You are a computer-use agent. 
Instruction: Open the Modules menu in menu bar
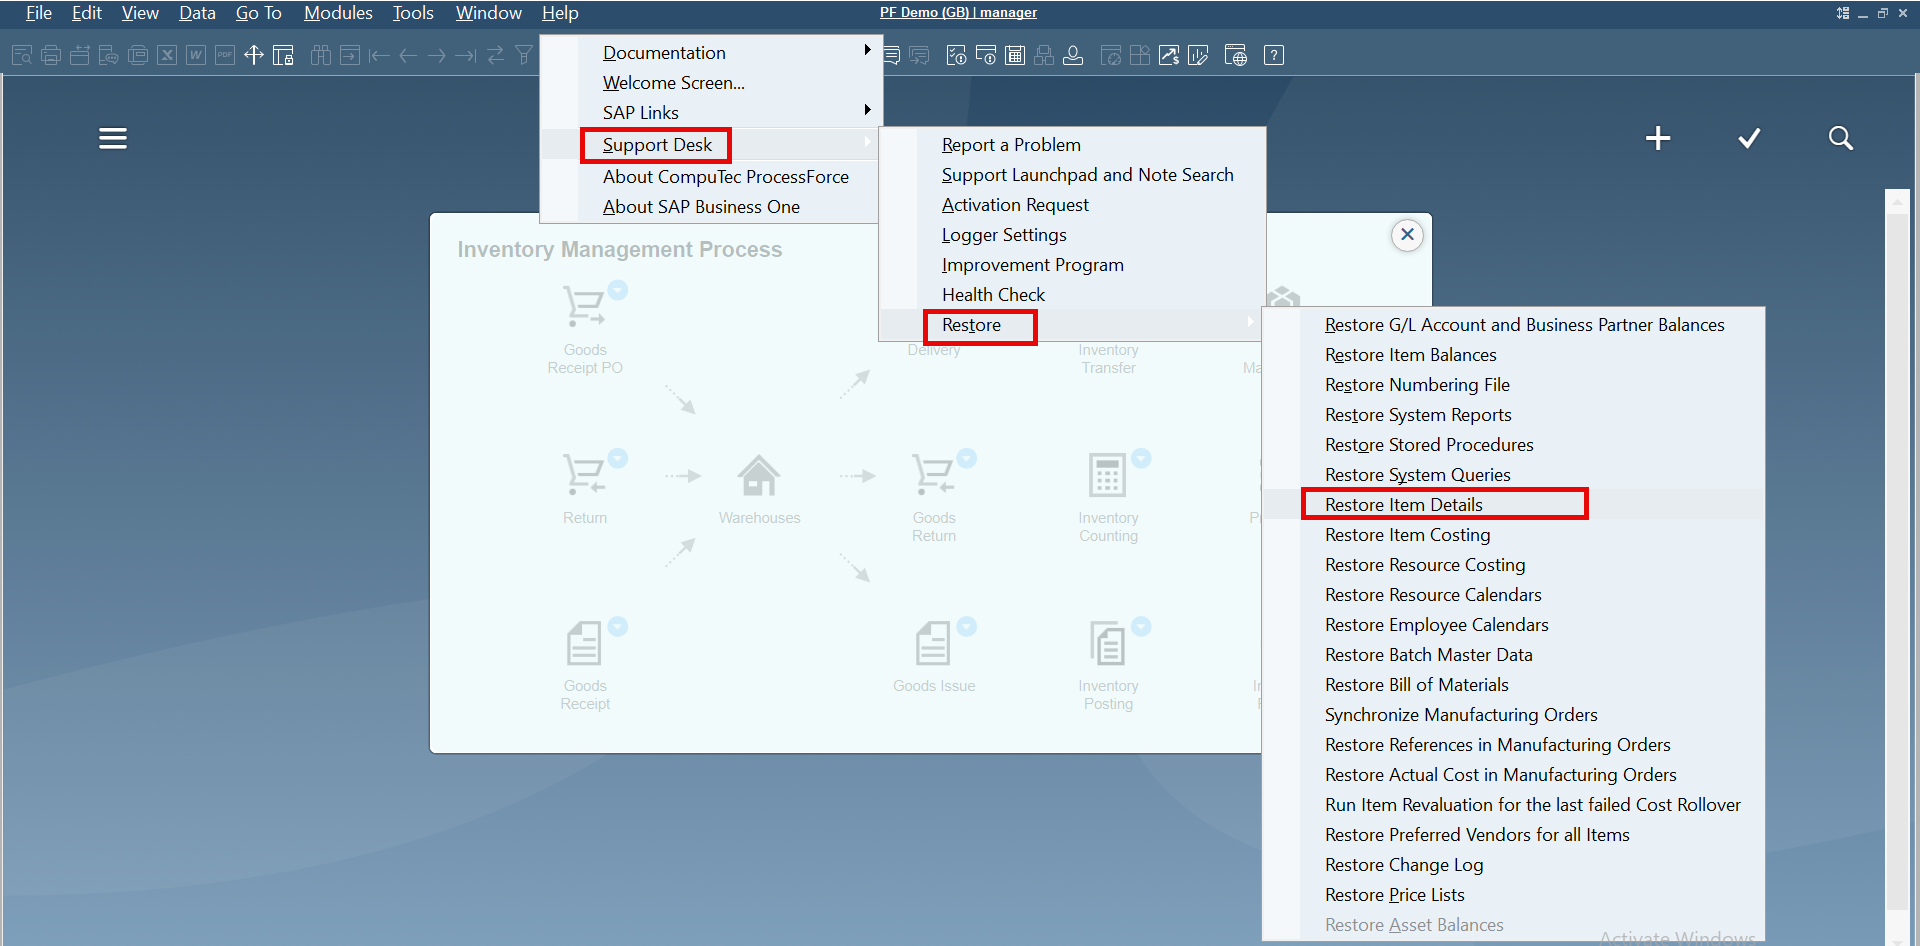coord(338,13)
